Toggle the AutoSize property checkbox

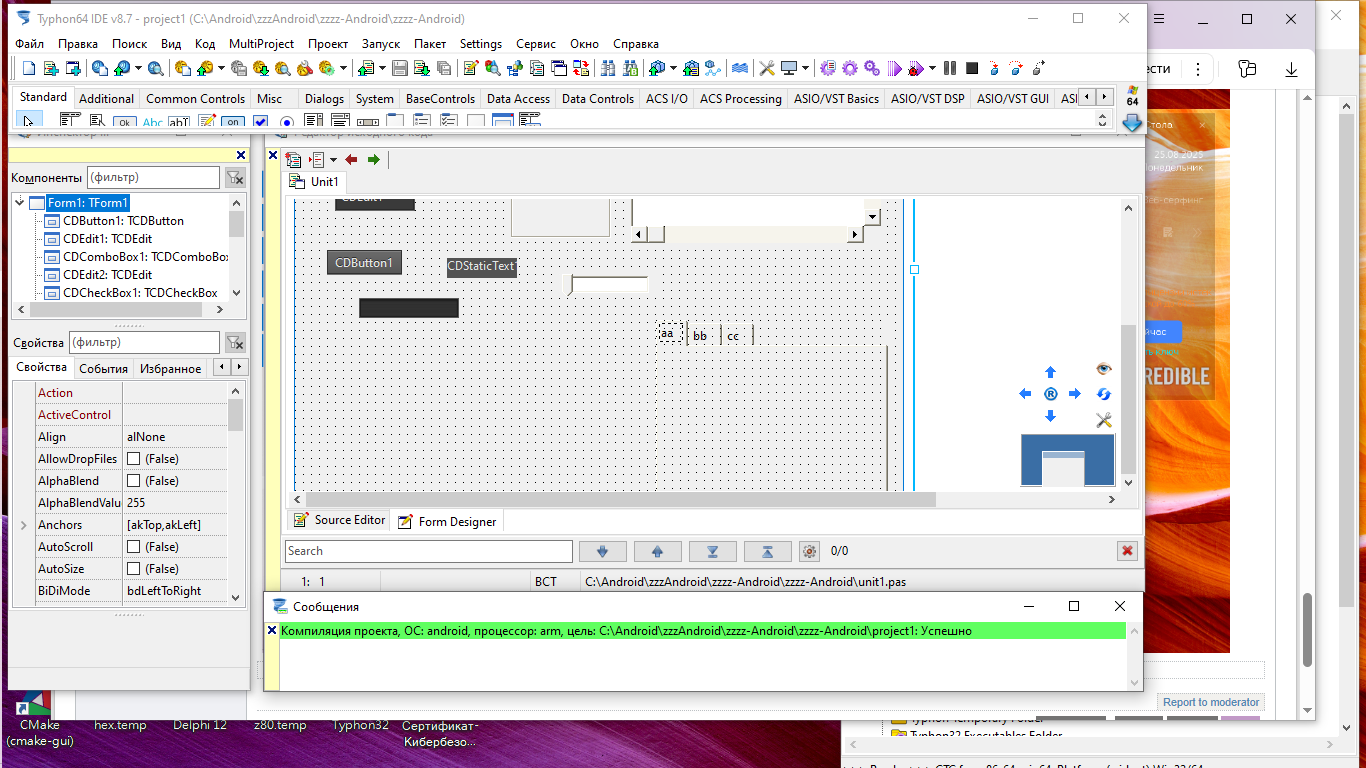click(133, 569)
